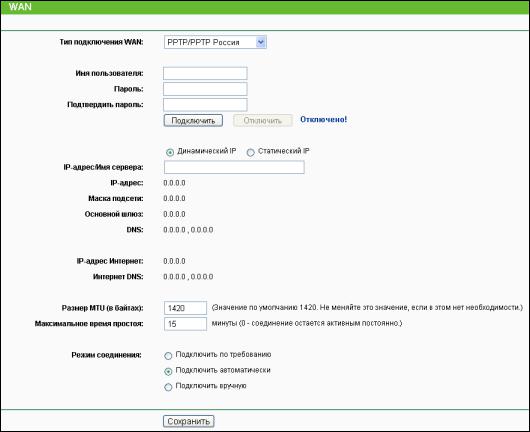530x432 pixels.
Task: Click the confirm password field
Action: pyautogui.click(x=205, y=105)
